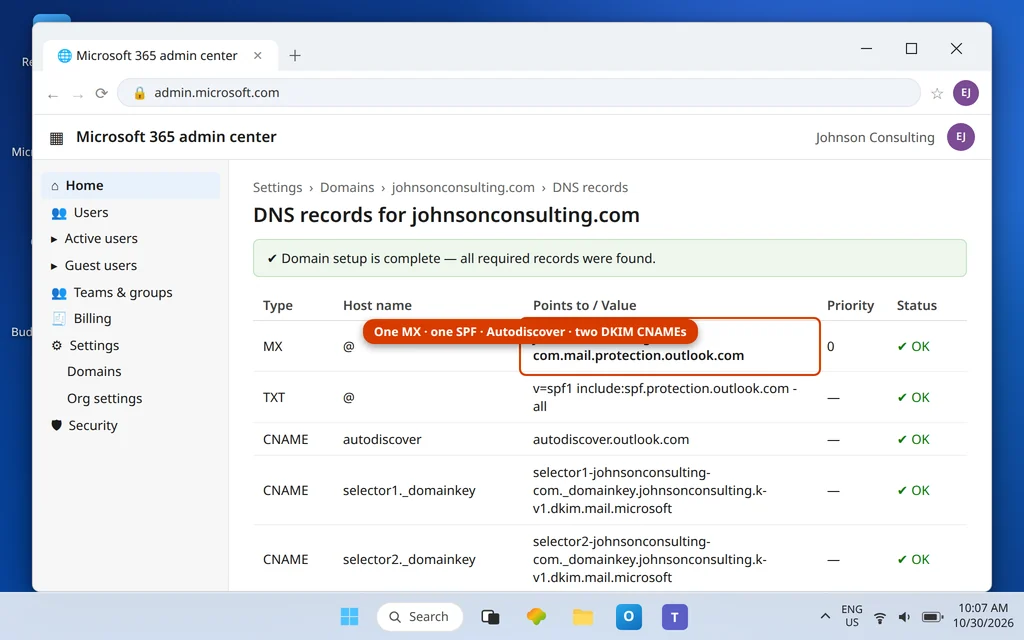This screenshot has width=1024, height=640.
Task: Click the ENG US language indicator
Action: [852, 616]
